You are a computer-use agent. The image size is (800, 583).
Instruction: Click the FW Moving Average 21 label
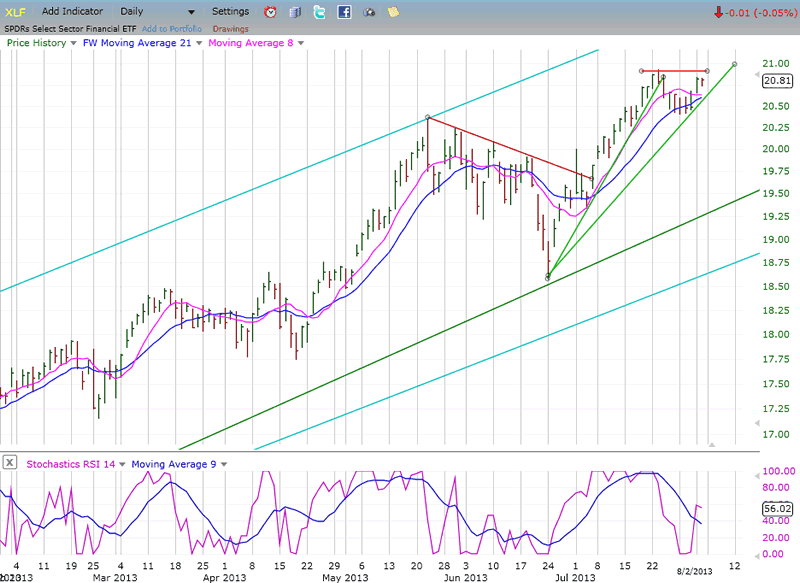click(137, 43)
